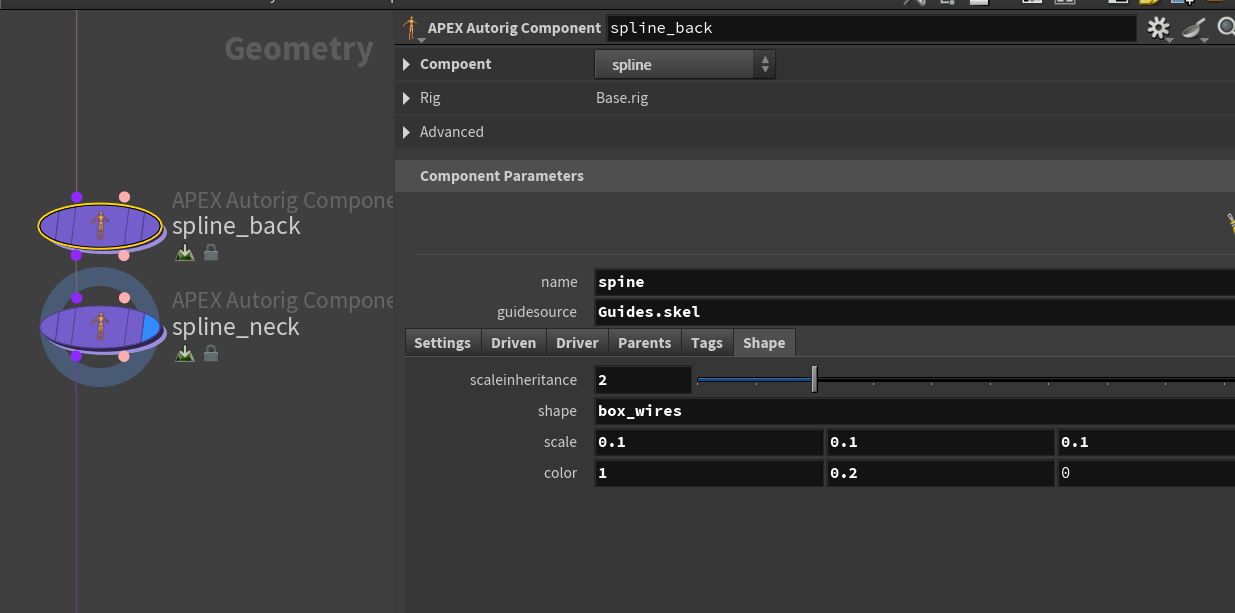Click the name parameter label
Viewport: 1235px width, 613px height.
tap(559, 282)
